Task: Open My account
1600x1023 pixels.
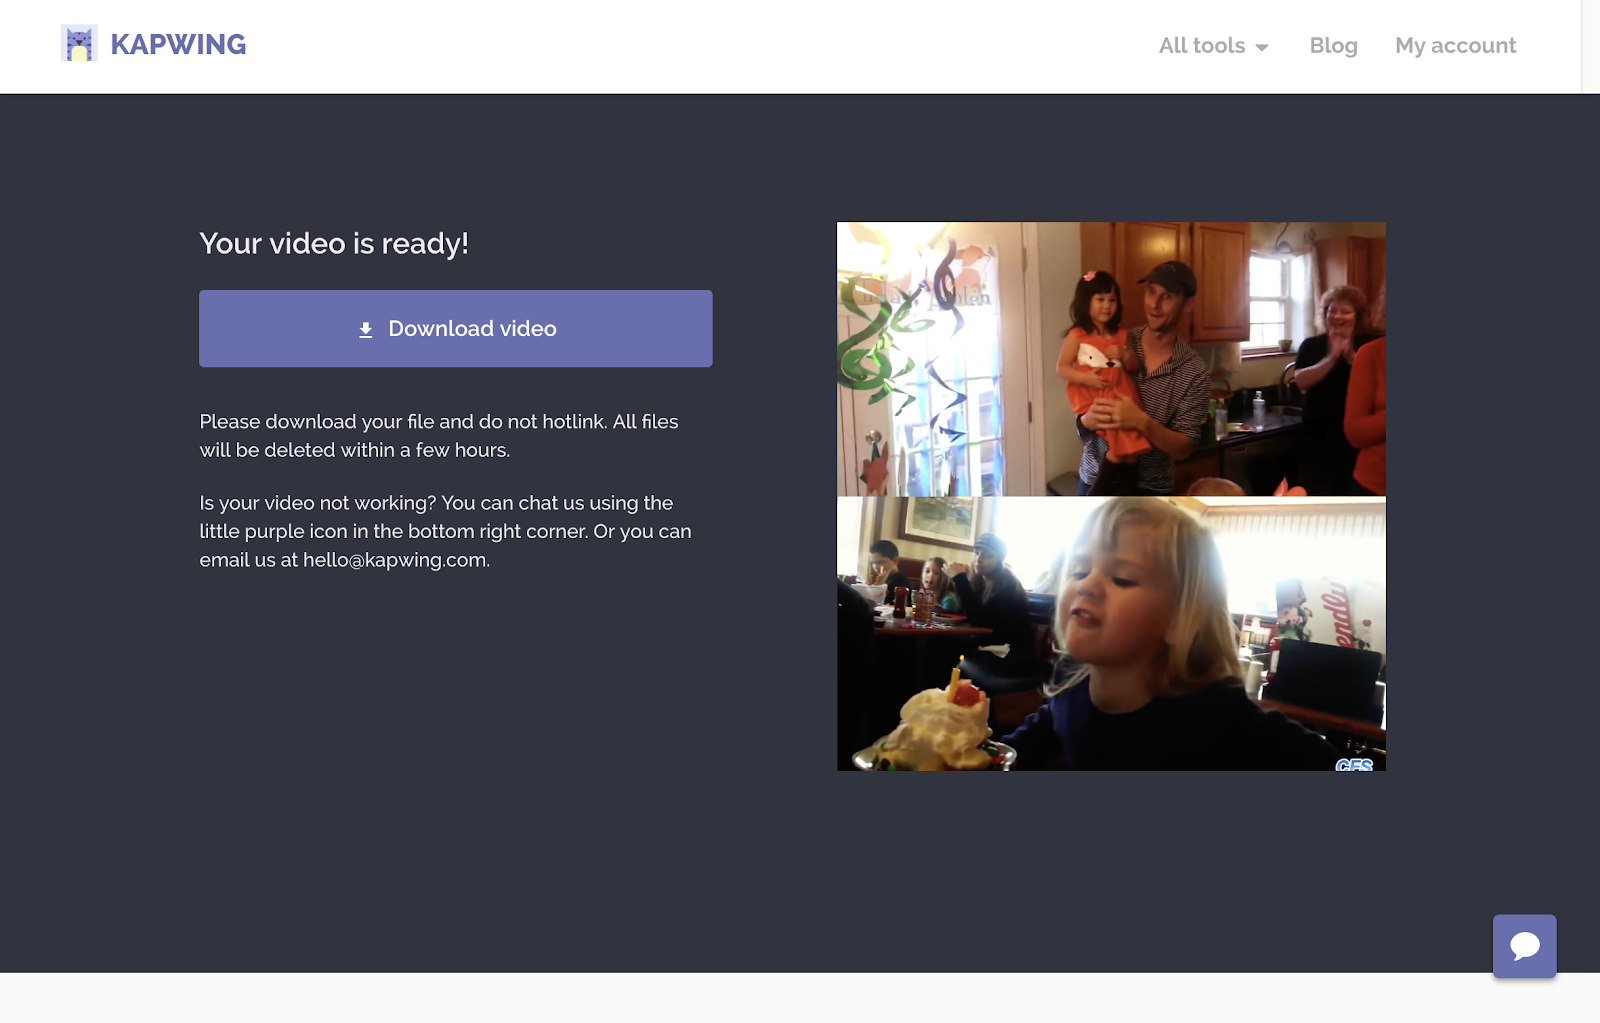Action: tap(1455, 46)
